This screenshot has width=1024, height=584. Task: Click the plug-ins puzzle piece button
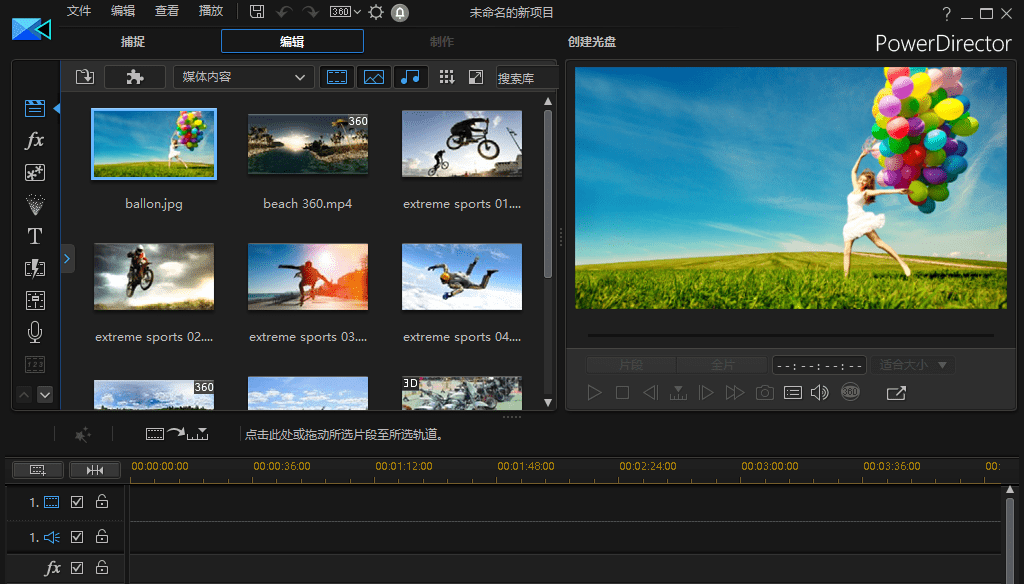[135, 77]
